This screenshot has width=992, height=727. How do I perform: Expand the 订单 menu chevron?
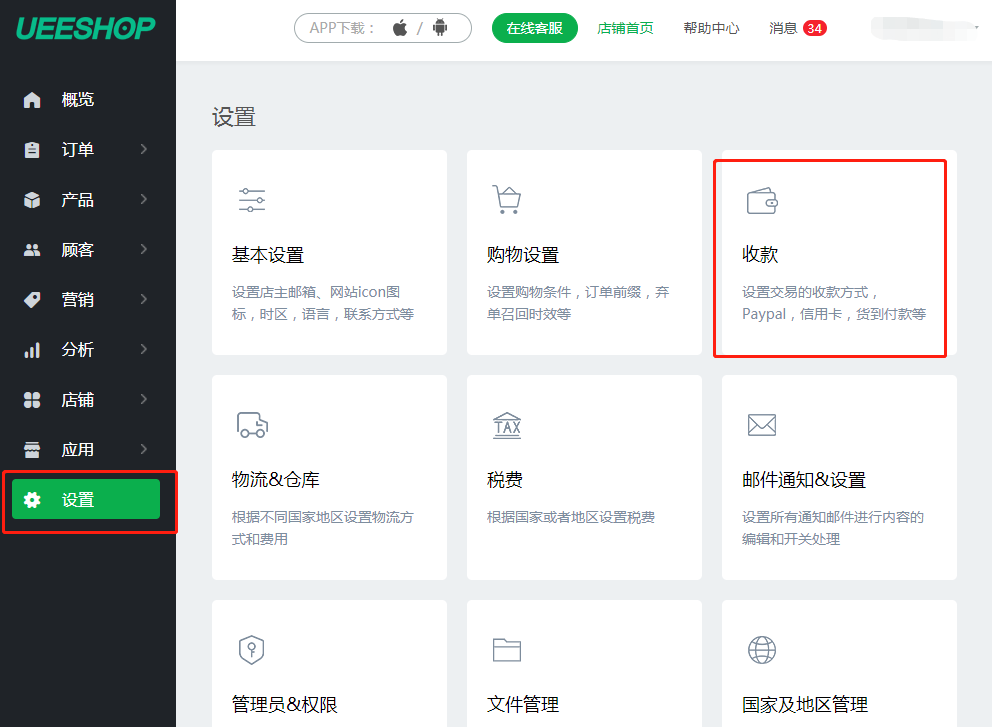click(x=144, y=149)
